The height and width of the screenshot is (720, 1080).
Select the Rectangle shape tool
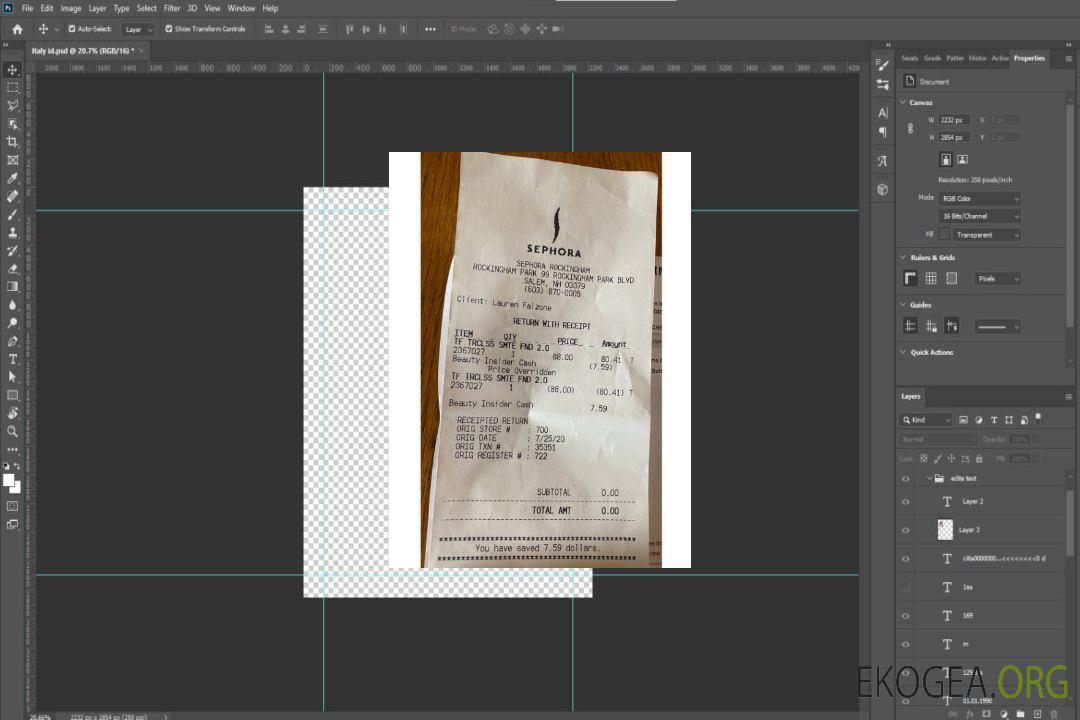12,395
